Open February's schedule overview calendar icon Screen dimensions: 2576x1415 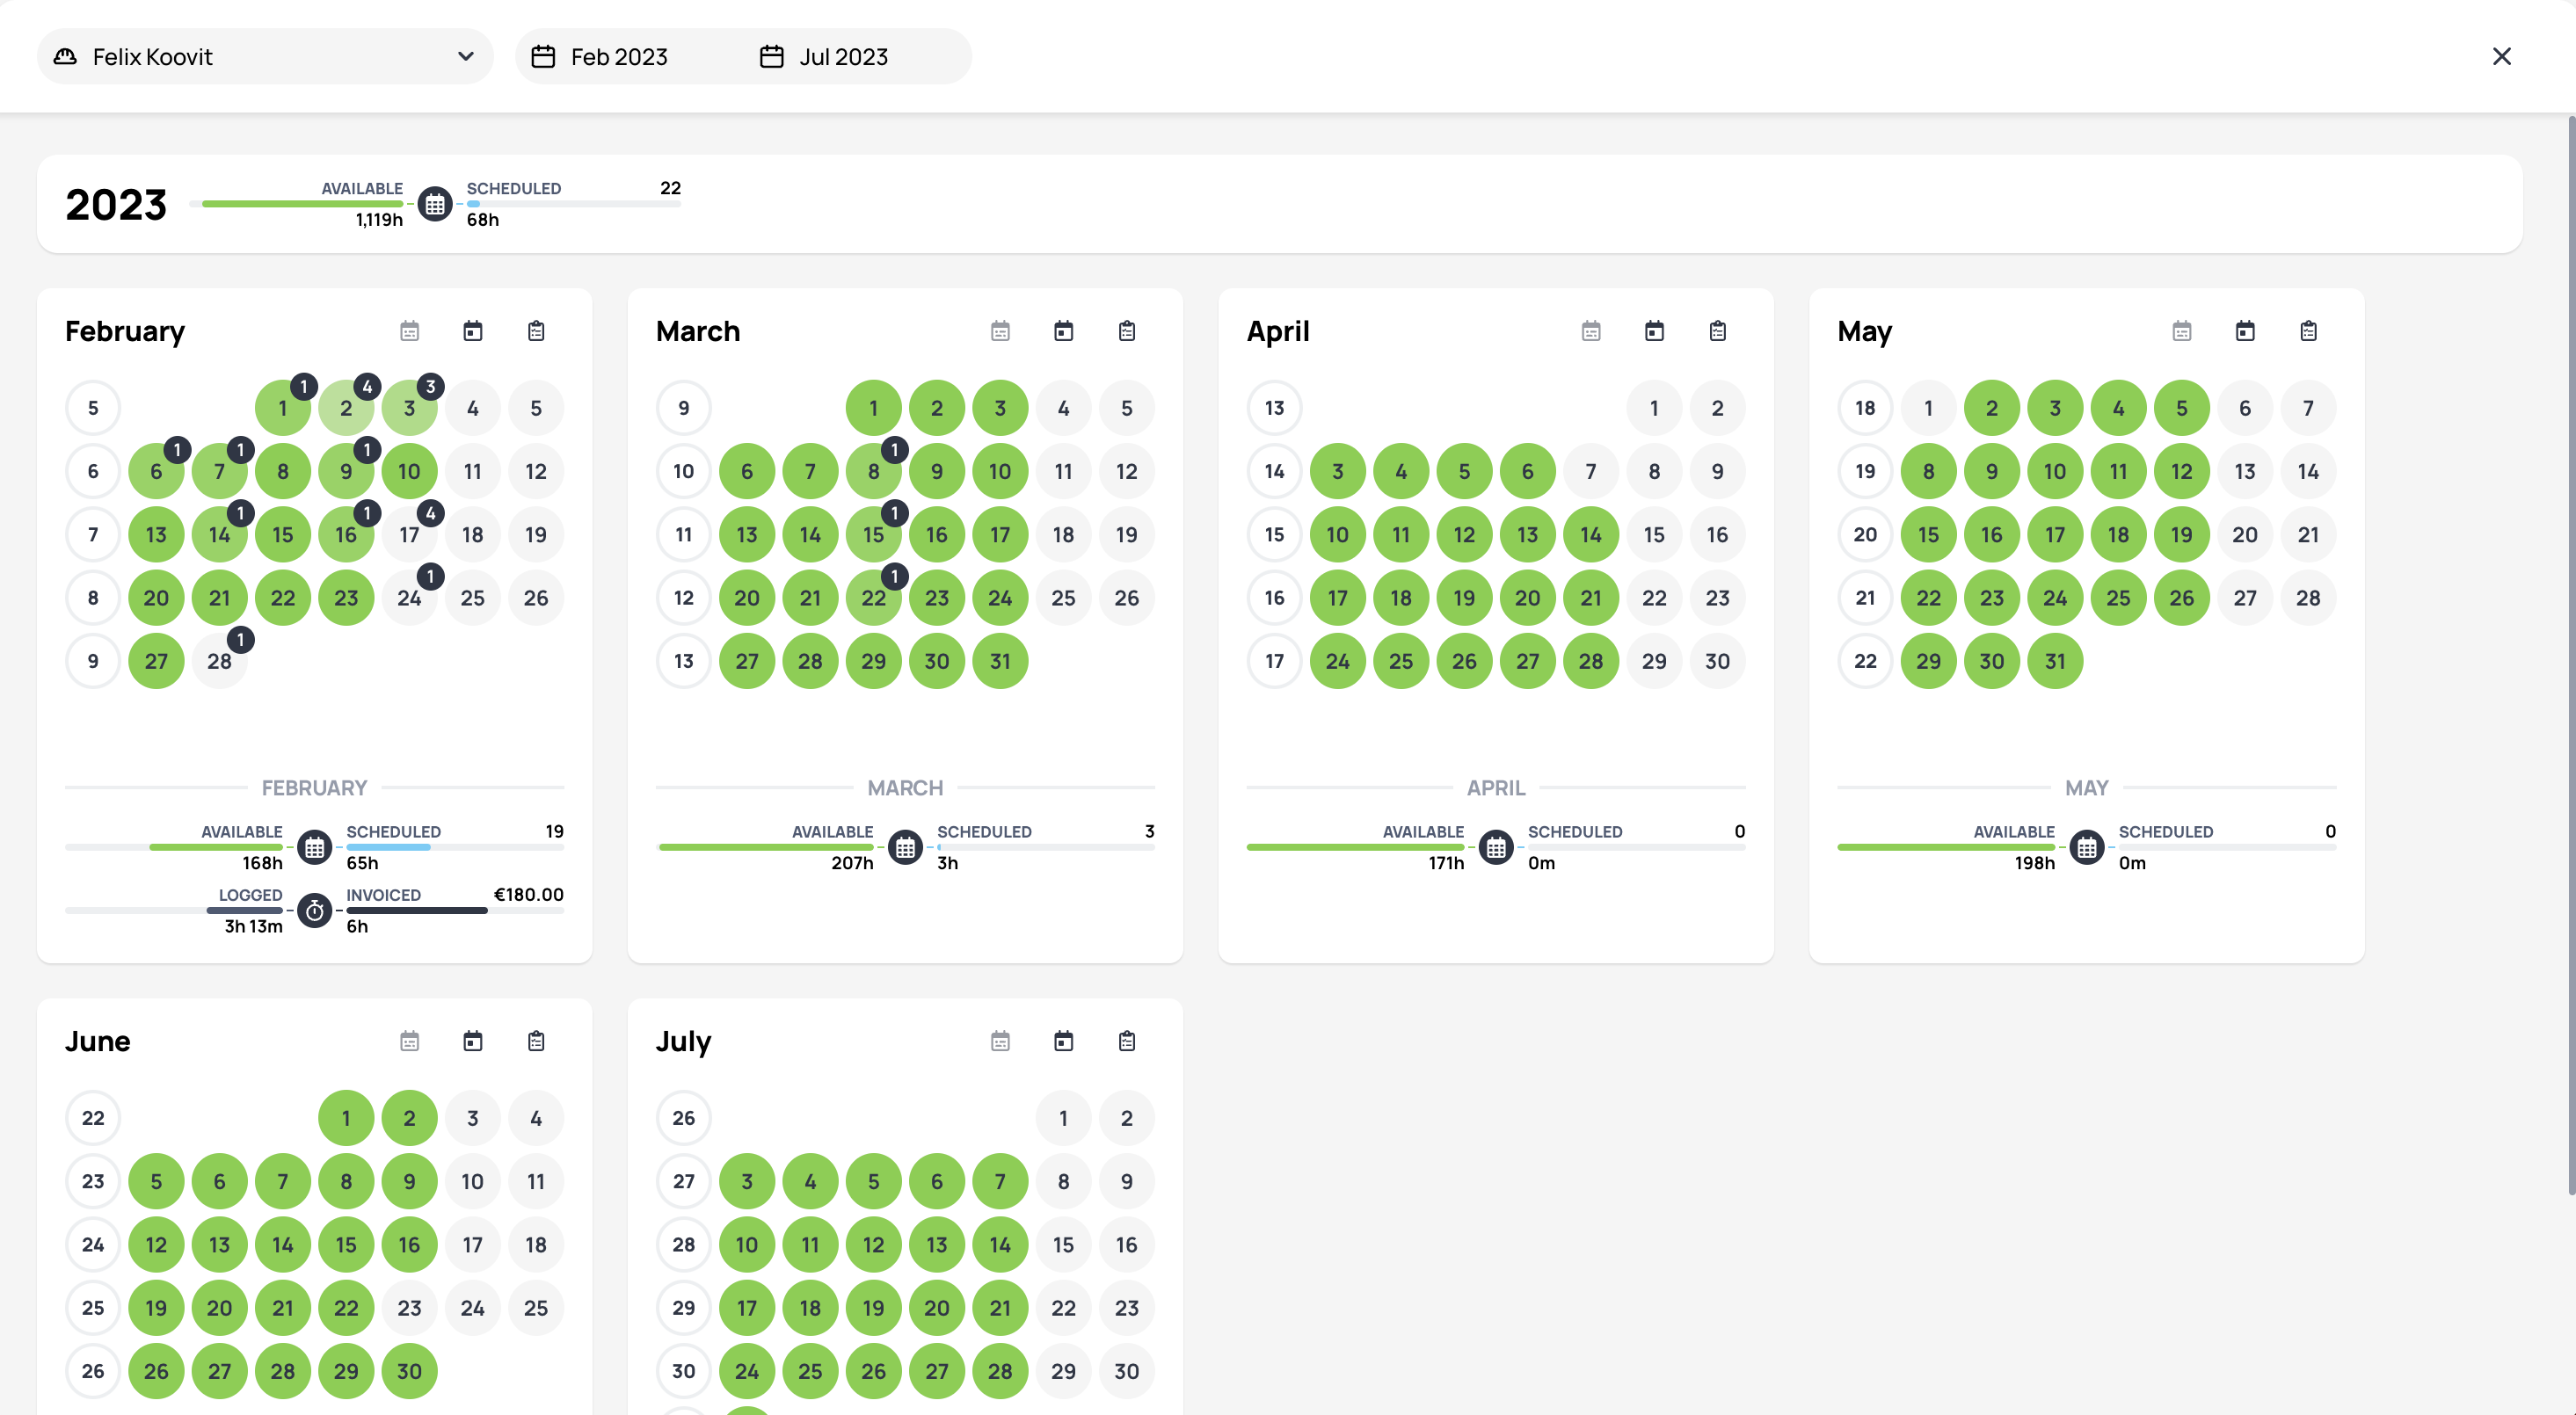409,330
